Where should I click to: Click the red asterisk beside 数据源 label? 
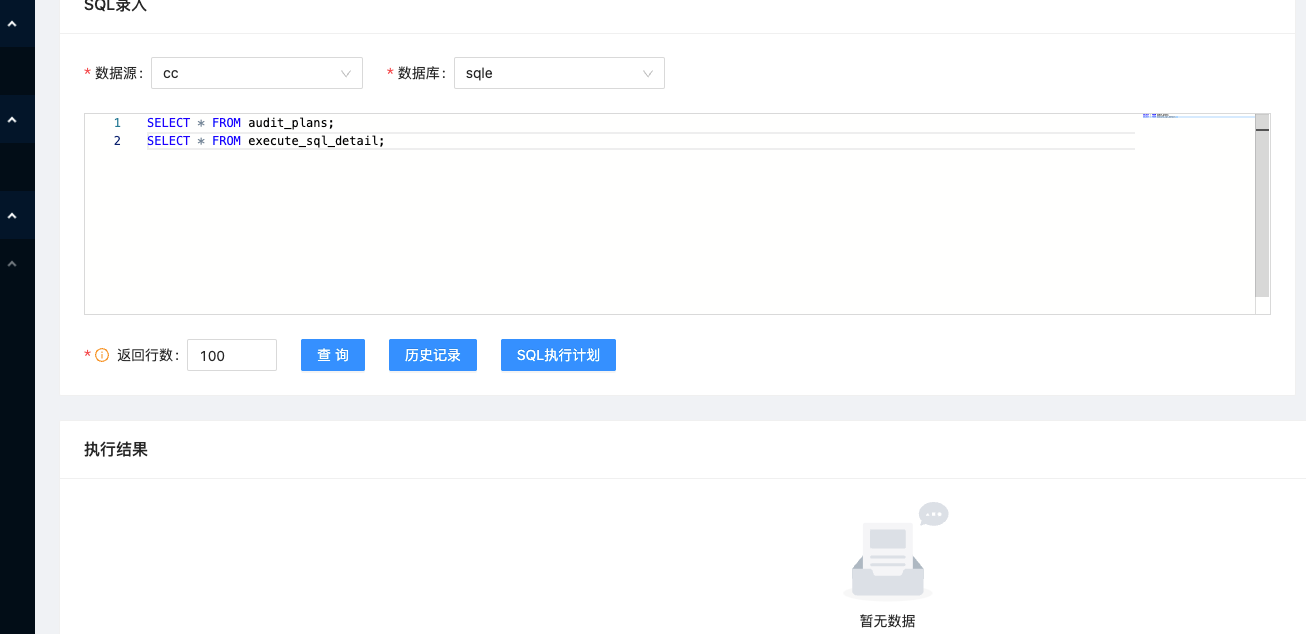(87, 72)
